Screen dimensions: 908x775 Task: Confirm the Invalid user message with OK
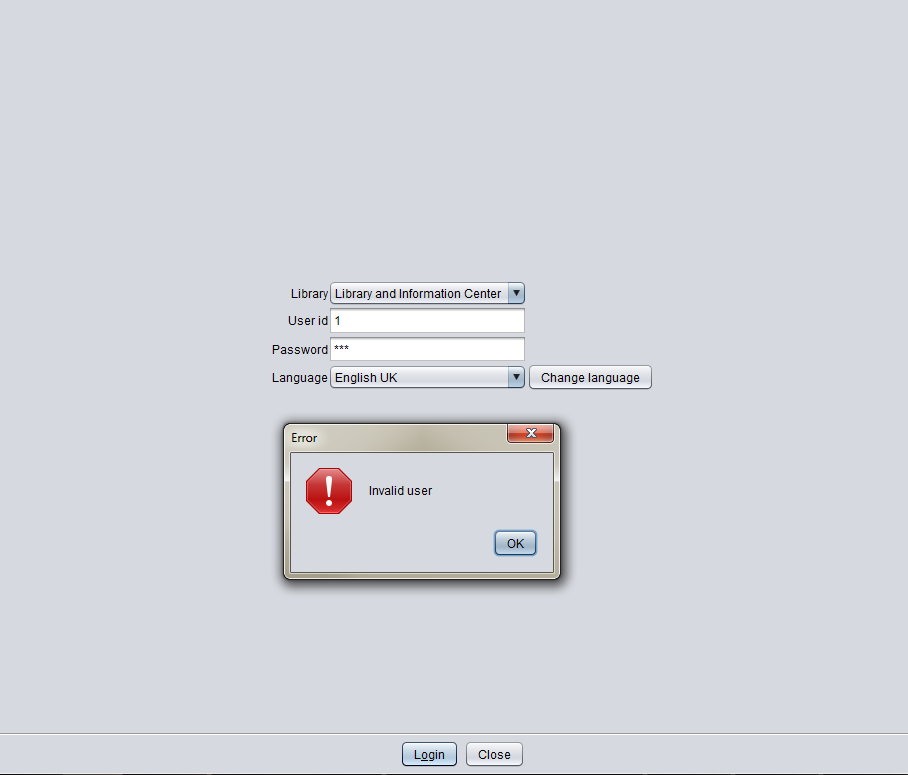(x=515, y=543)
